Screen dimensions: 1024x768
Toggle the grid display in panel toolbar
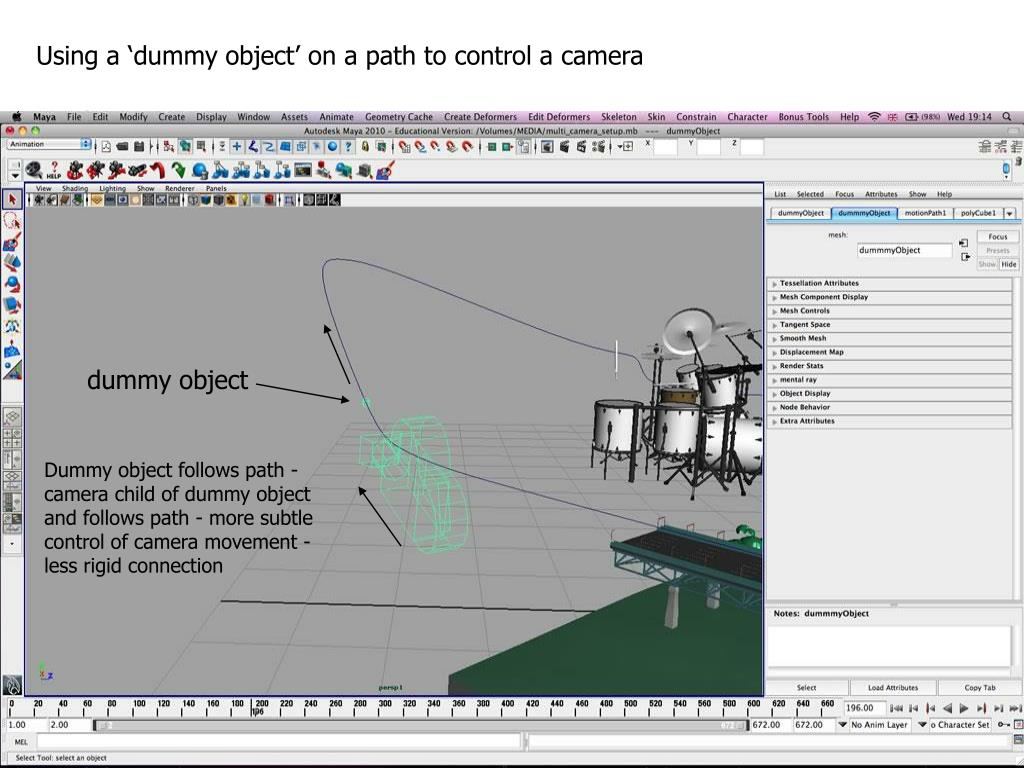pyautogui.click(x=97, y=200)
